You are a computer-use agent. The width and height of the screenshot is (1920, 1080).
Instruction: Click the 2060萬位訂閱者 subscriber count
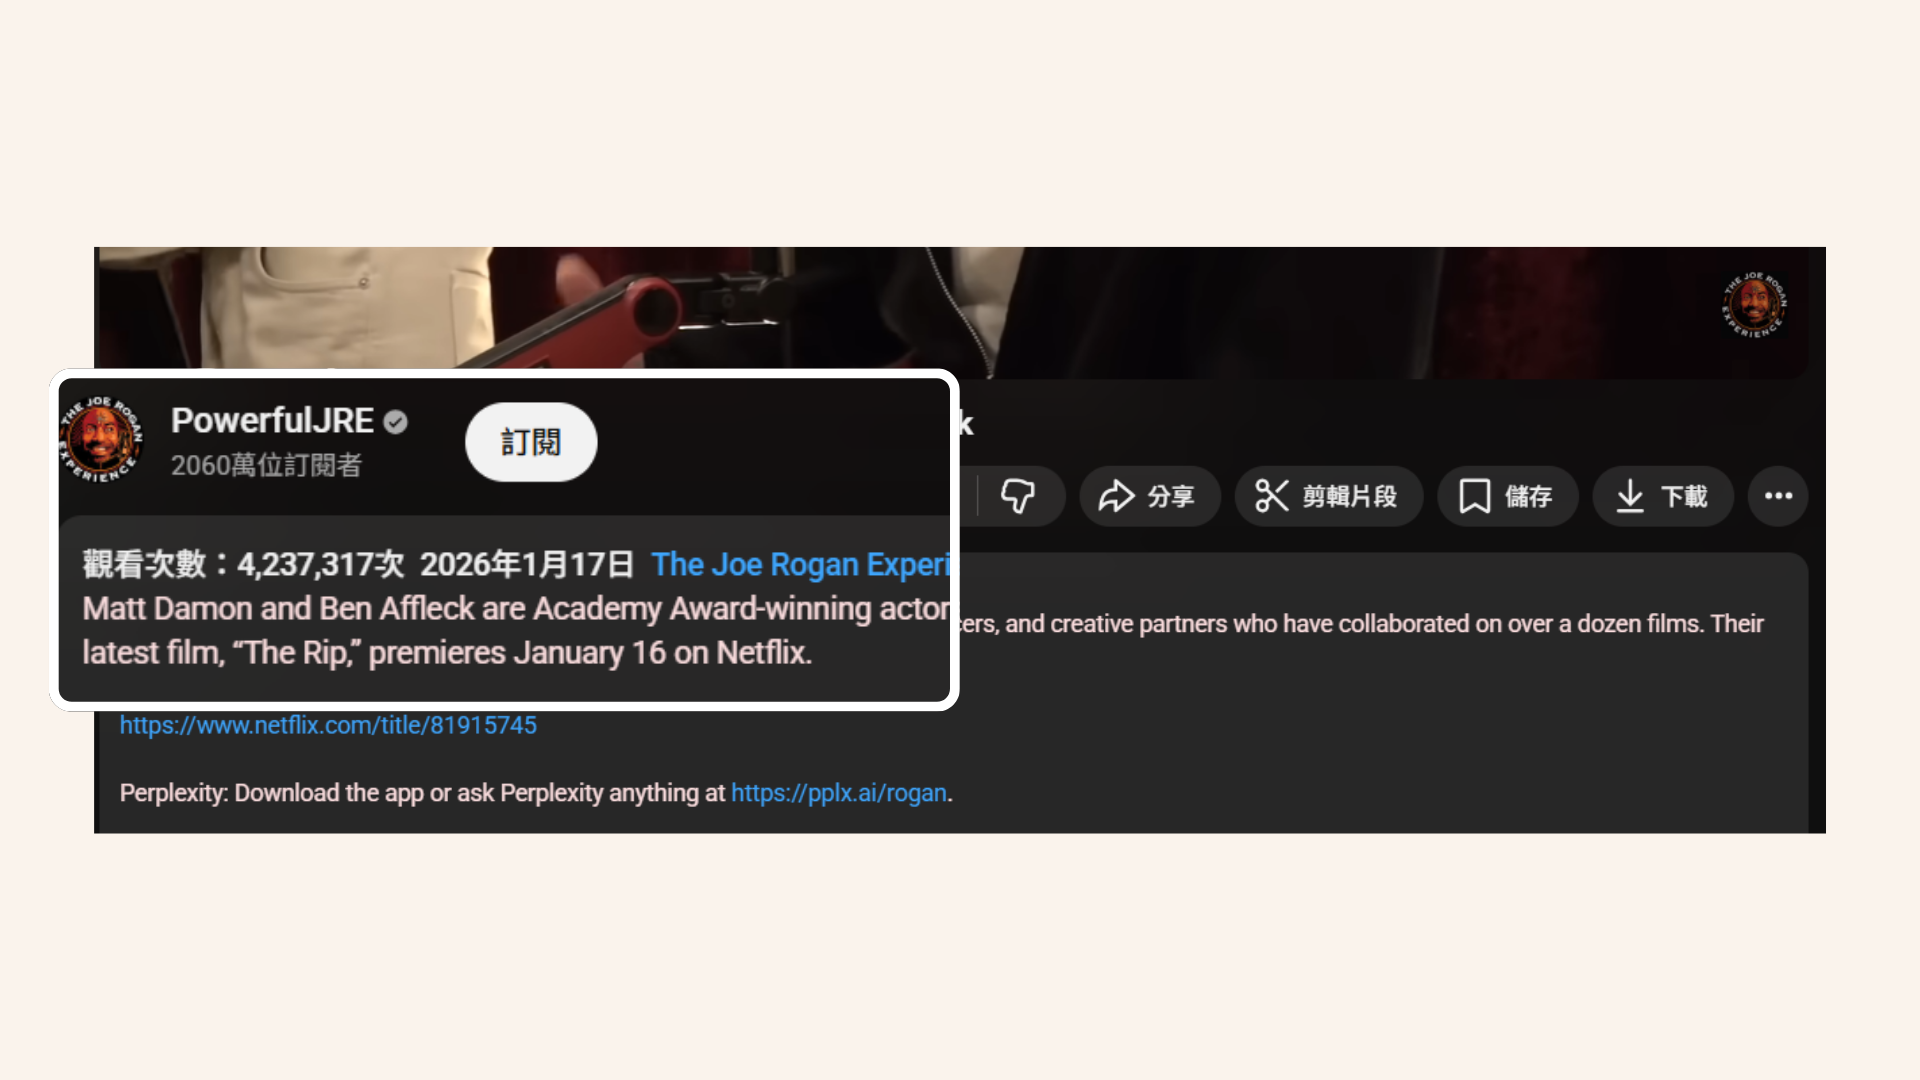(266, 466)
